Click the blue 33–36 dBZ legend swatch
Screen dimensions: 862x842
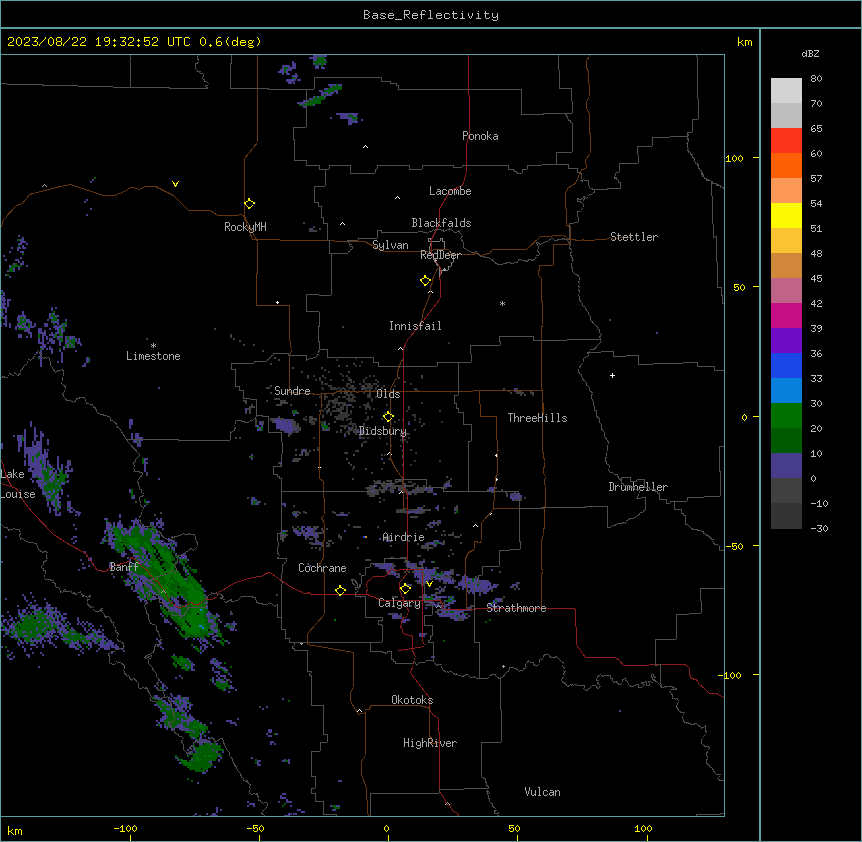[x=786, y=365]
